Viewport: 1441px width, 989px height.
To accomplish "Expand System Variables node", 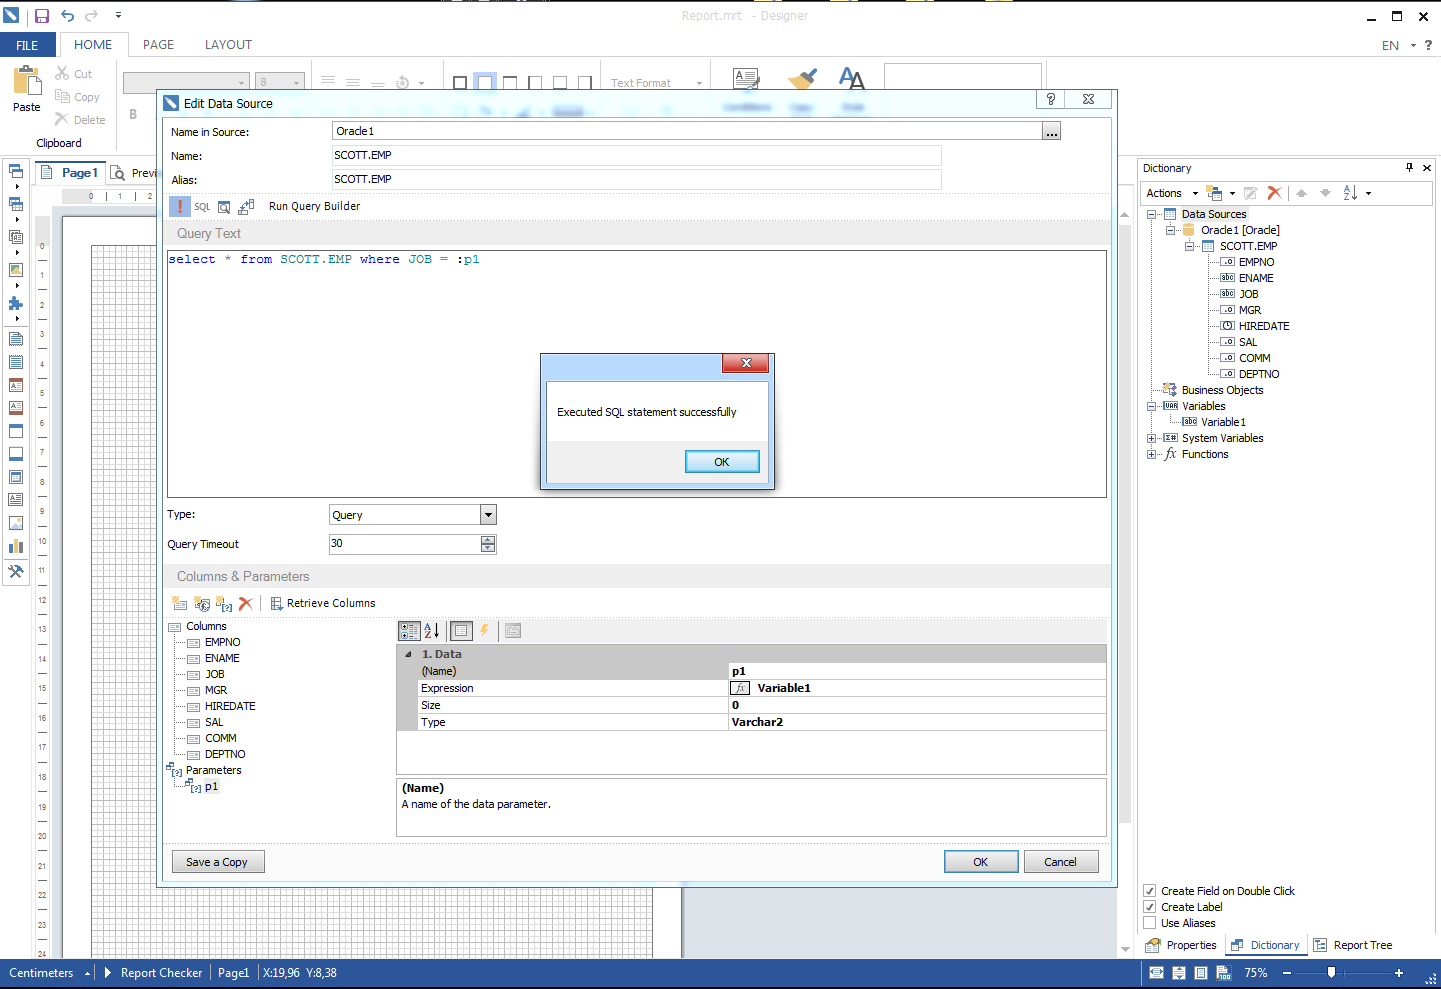I will pos(1151,438).
